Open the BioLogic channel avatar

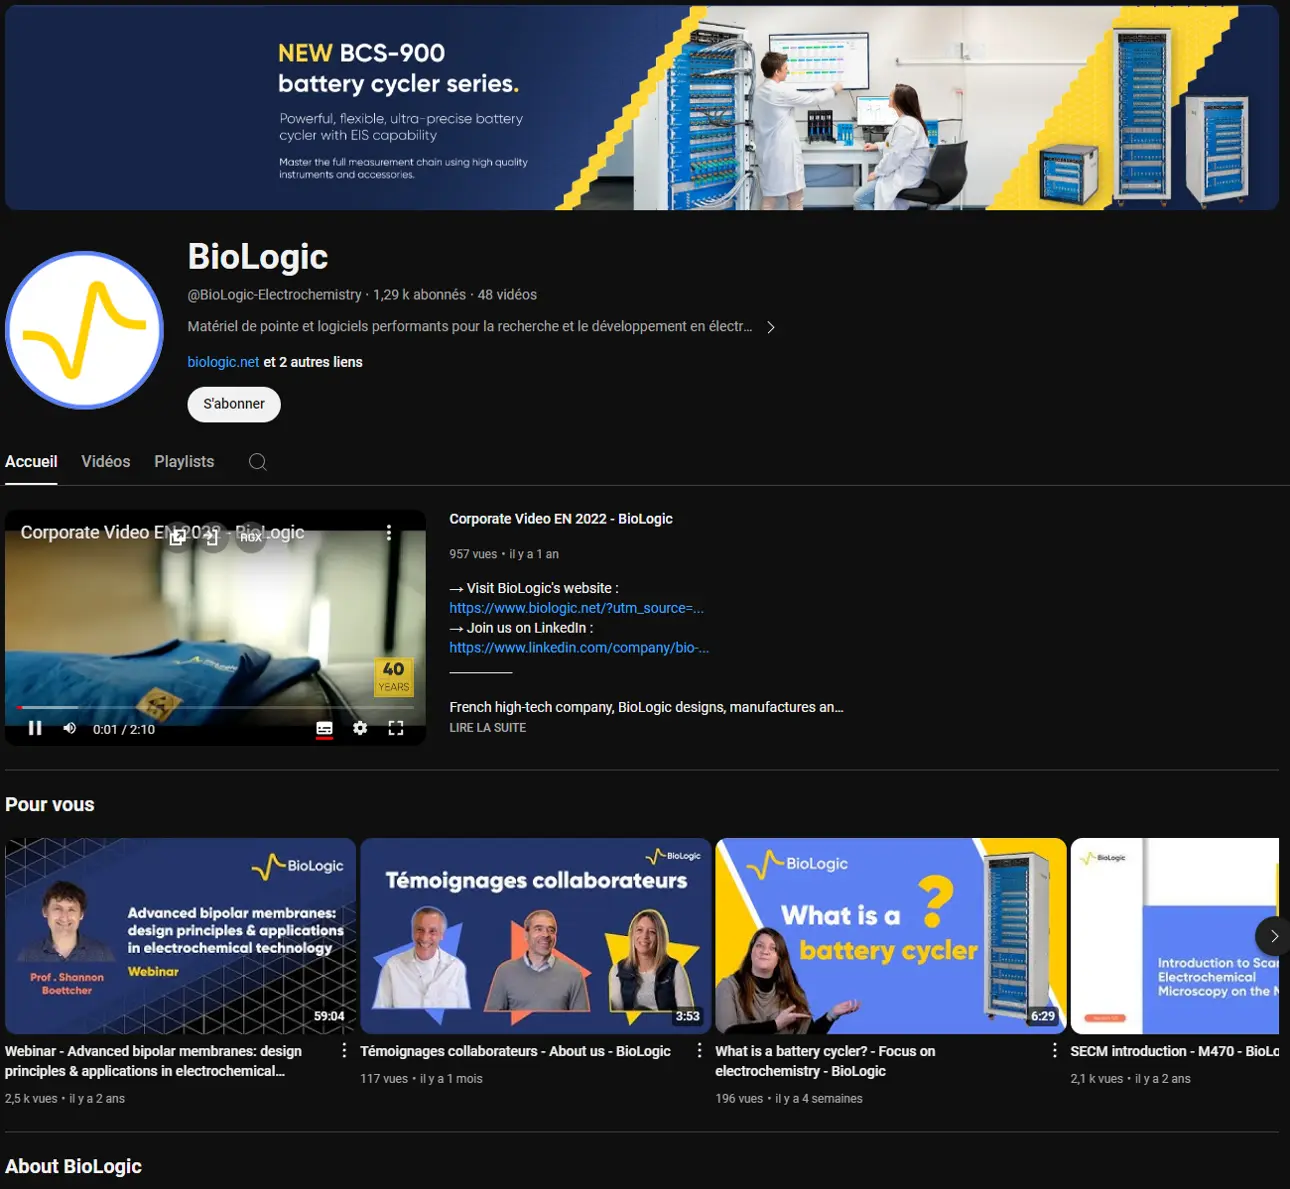click(x=85, y=330)
